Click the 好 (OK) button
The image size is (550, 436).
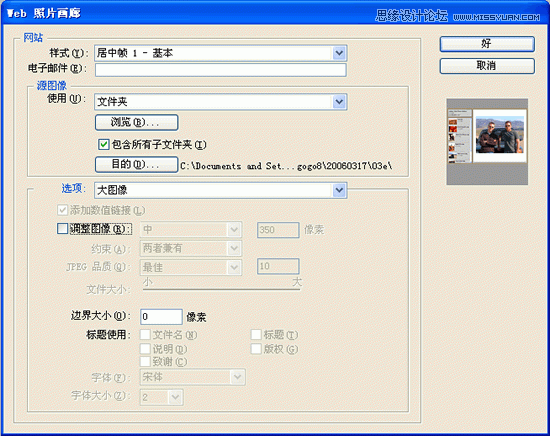click(x=487, y=44)
